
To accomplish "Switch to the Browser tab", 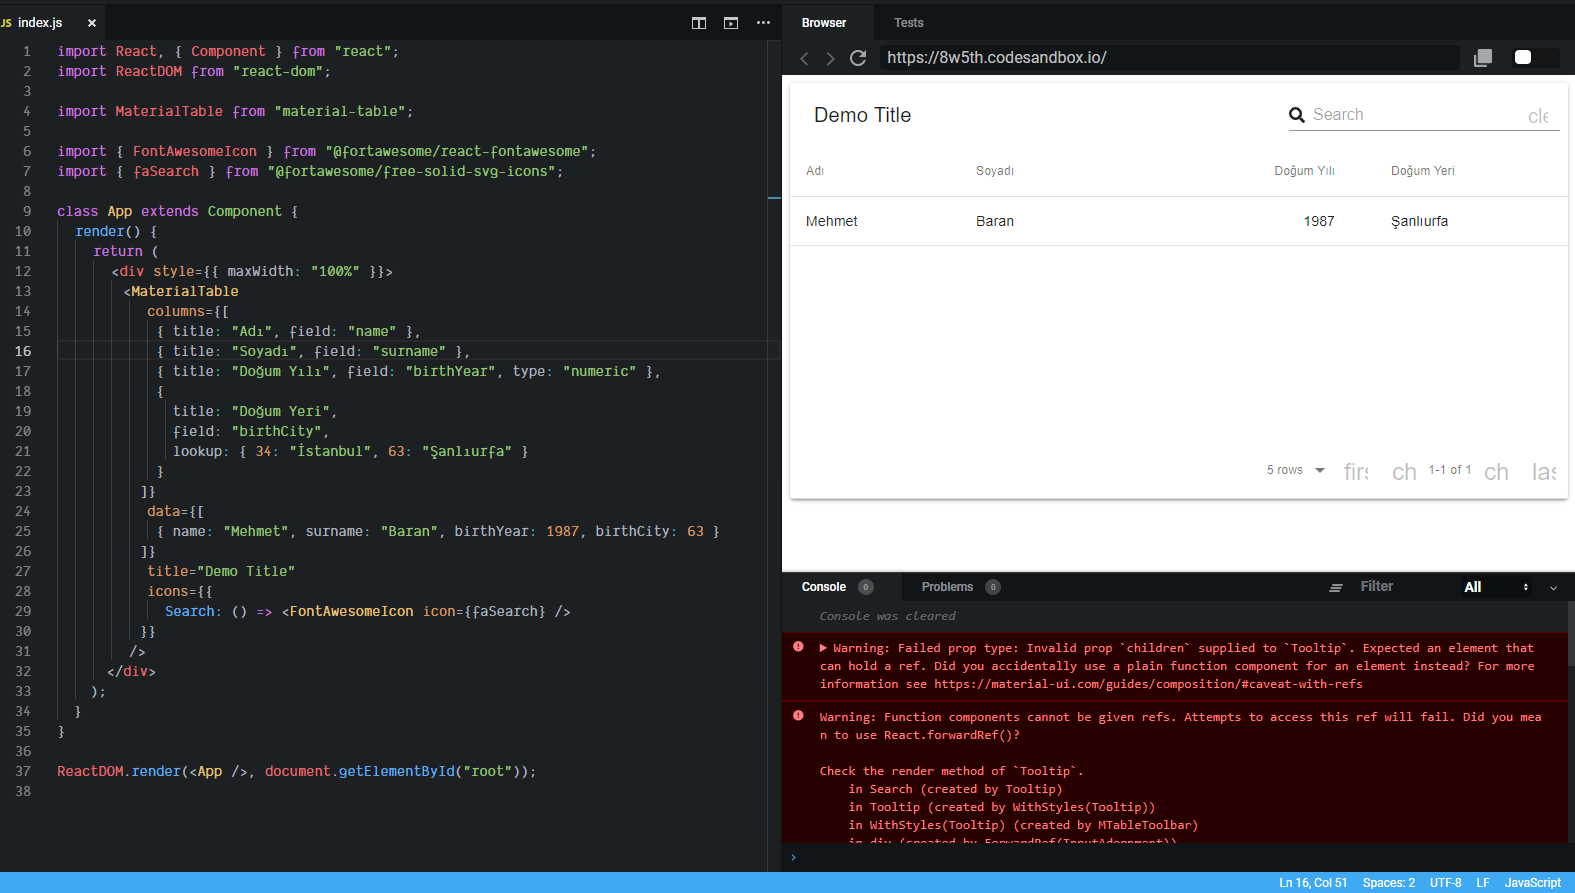I will [x=824, y=23].
